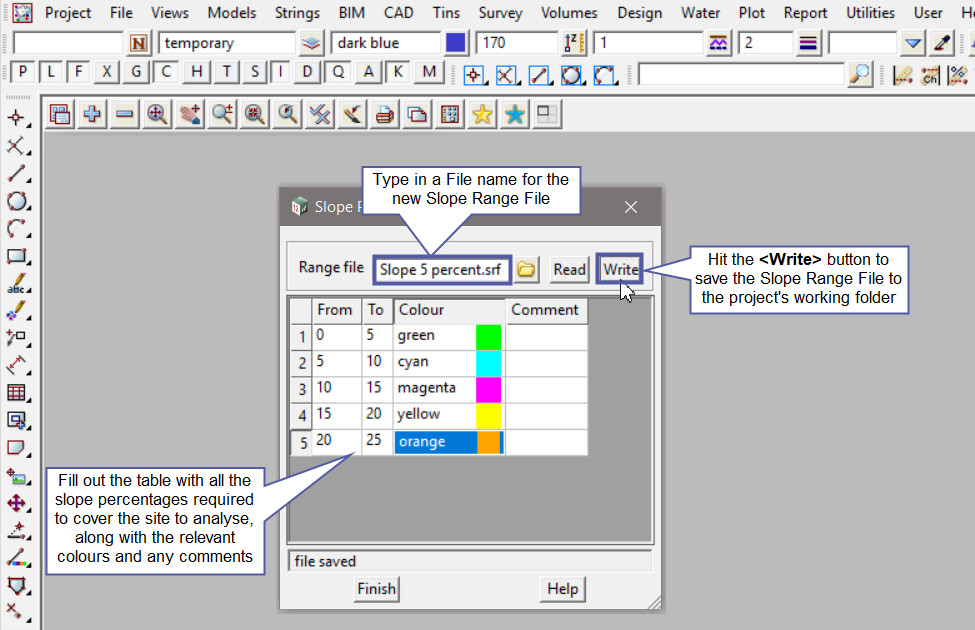Close the Slope panel
This screenshot has height=630, width=975.
631,207
